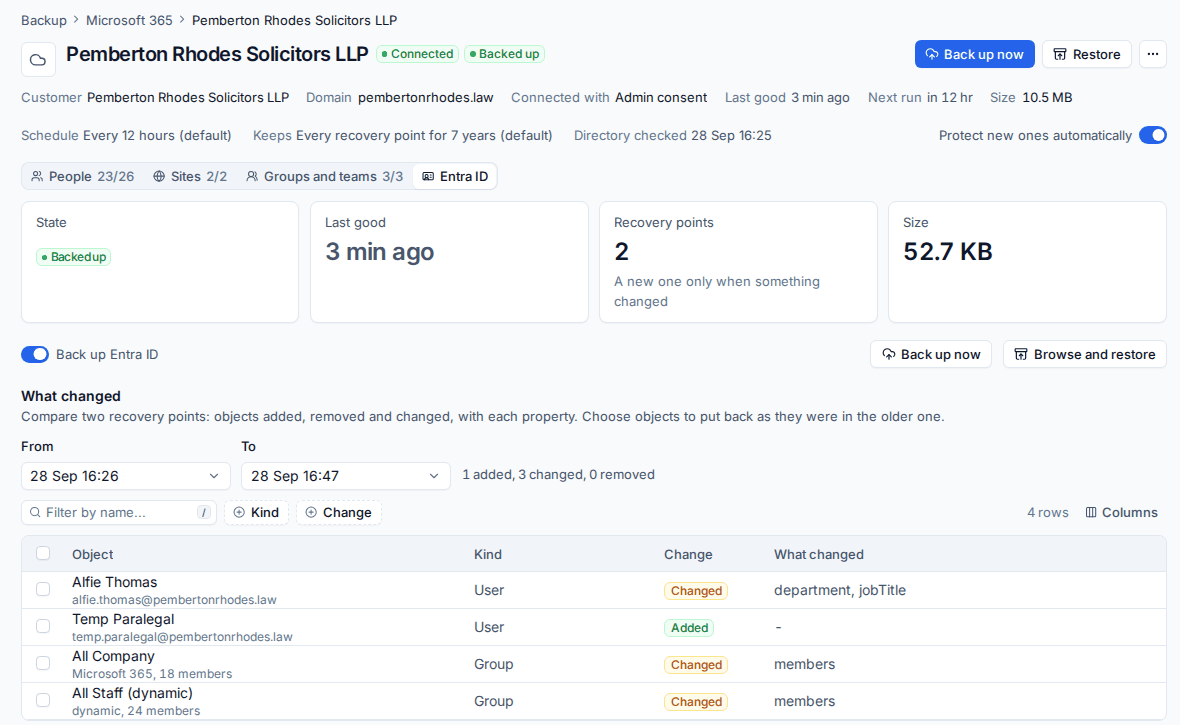The width and height of the screenshot is (1180, 725).
Task: Click the What changed column header
Action: (819, 554)
